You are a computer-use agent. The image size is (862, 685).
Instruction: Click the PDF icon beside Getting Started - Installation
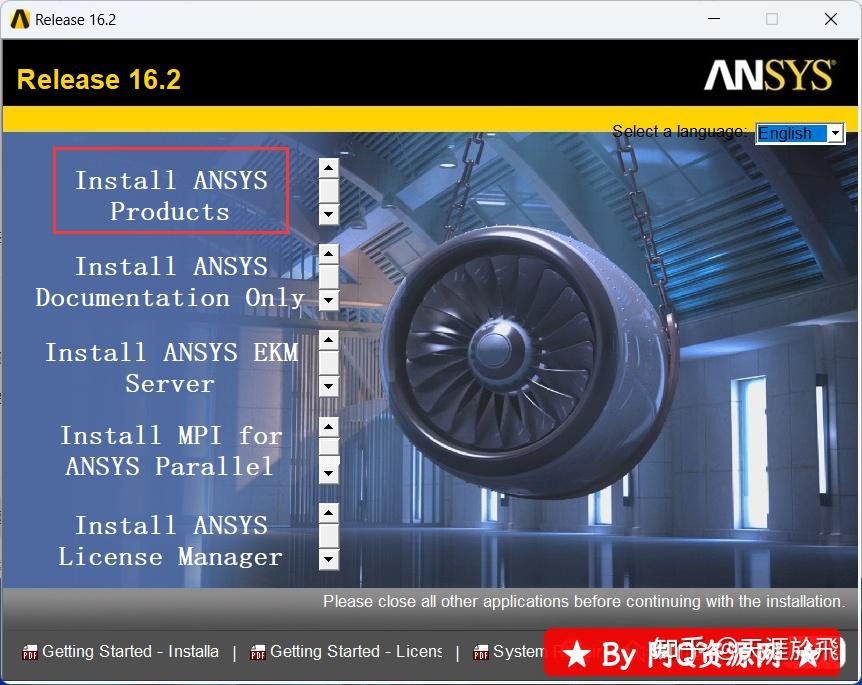click(x=30, y=651)
